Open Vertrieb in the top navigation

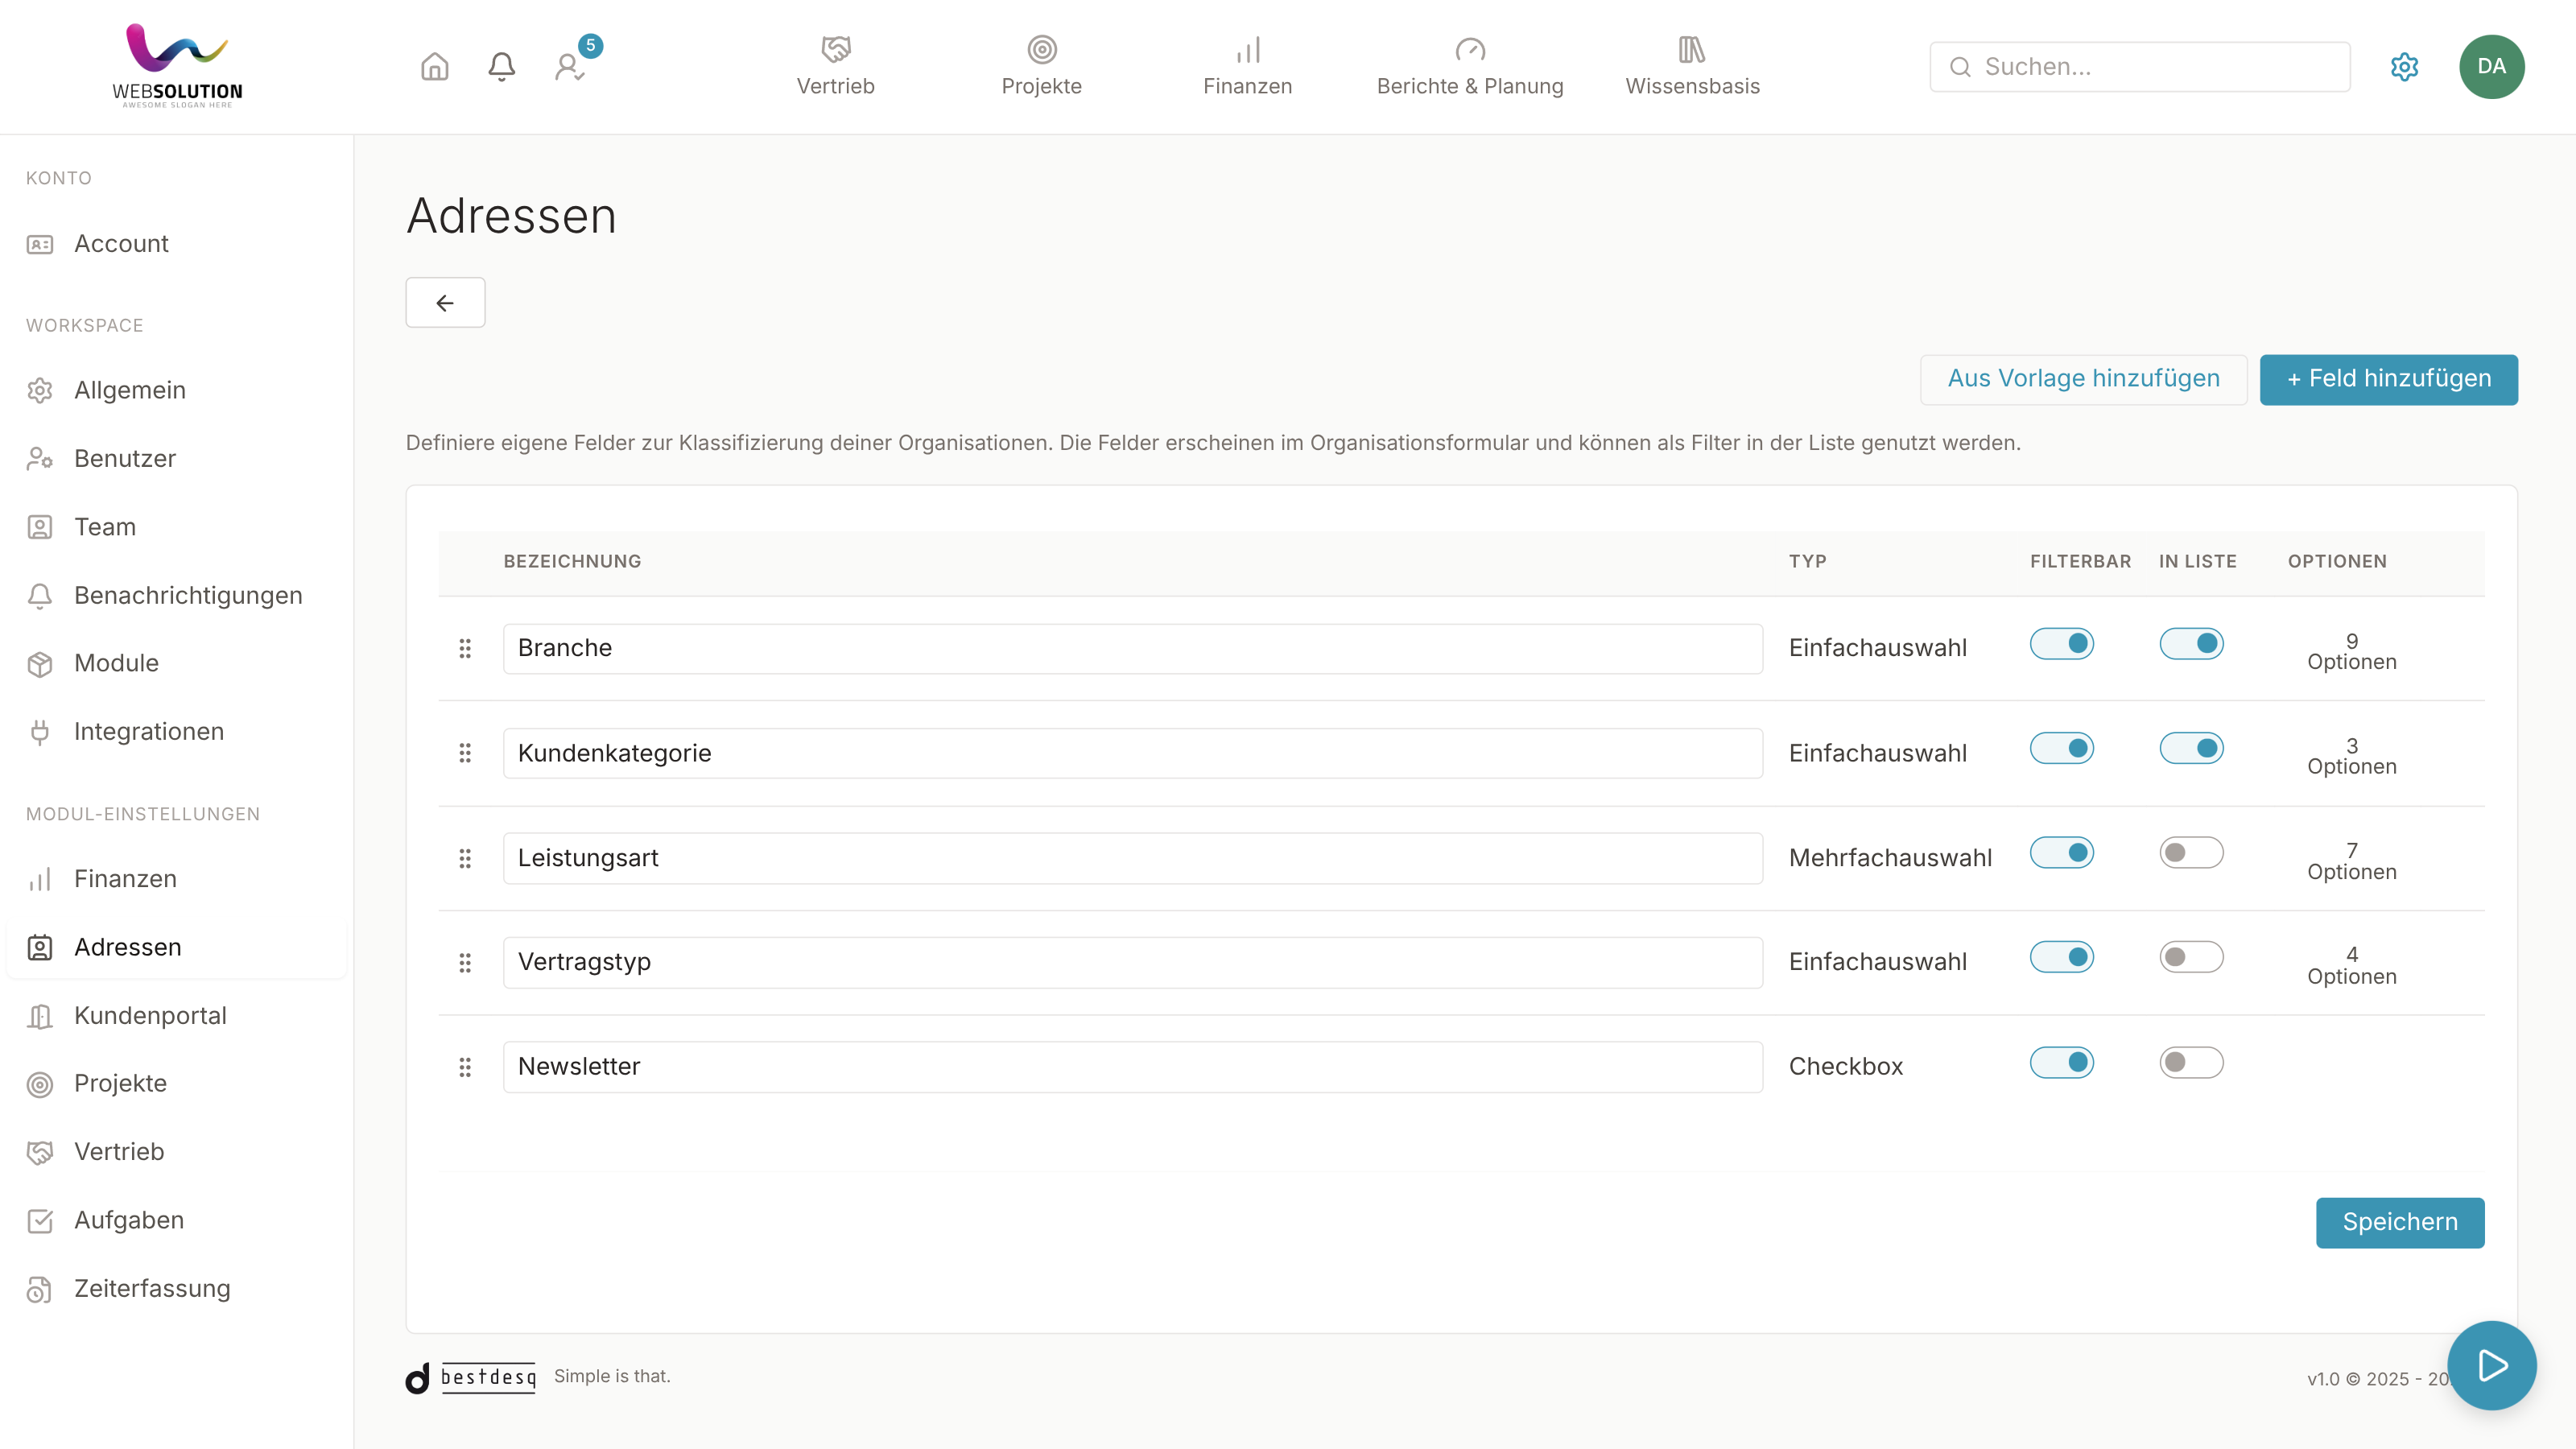835,67
